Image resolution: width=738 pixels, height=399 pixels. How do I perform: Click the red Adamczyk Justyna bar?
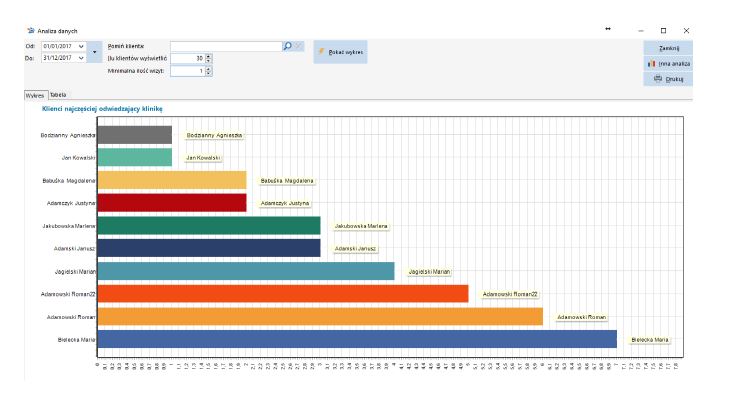172,203
